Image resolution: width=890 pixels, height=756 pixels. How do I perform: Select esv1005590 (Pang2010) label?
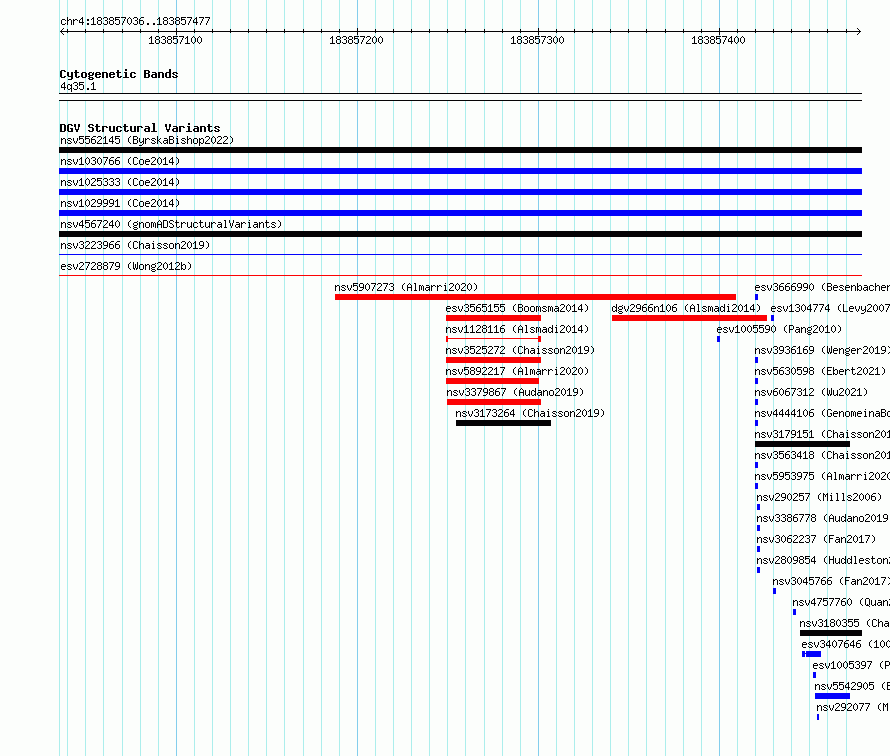coord(779,329)
